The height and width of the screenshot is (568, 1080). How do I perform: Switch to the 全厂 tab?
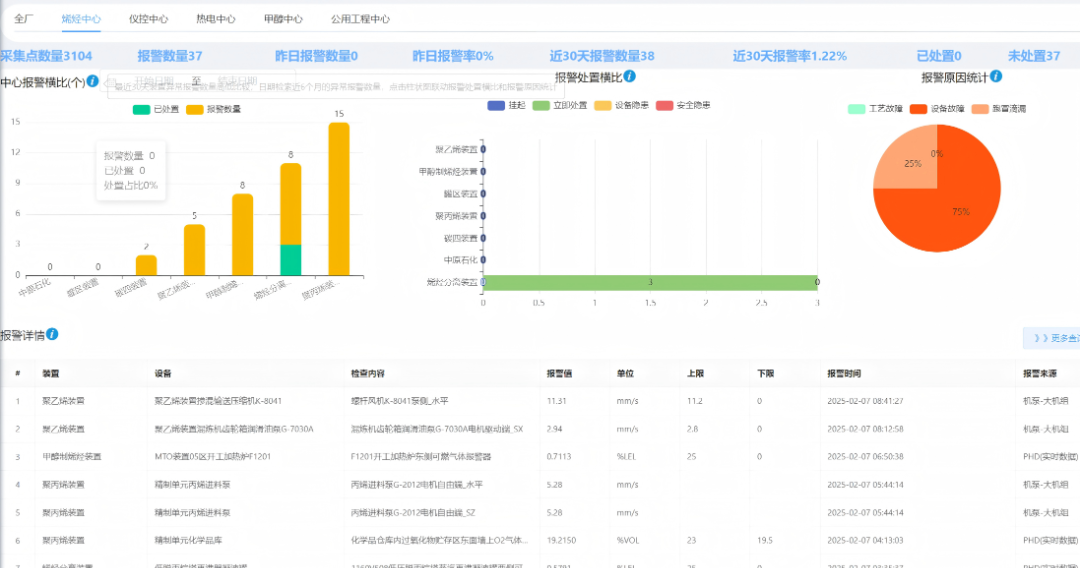(23, 19)
